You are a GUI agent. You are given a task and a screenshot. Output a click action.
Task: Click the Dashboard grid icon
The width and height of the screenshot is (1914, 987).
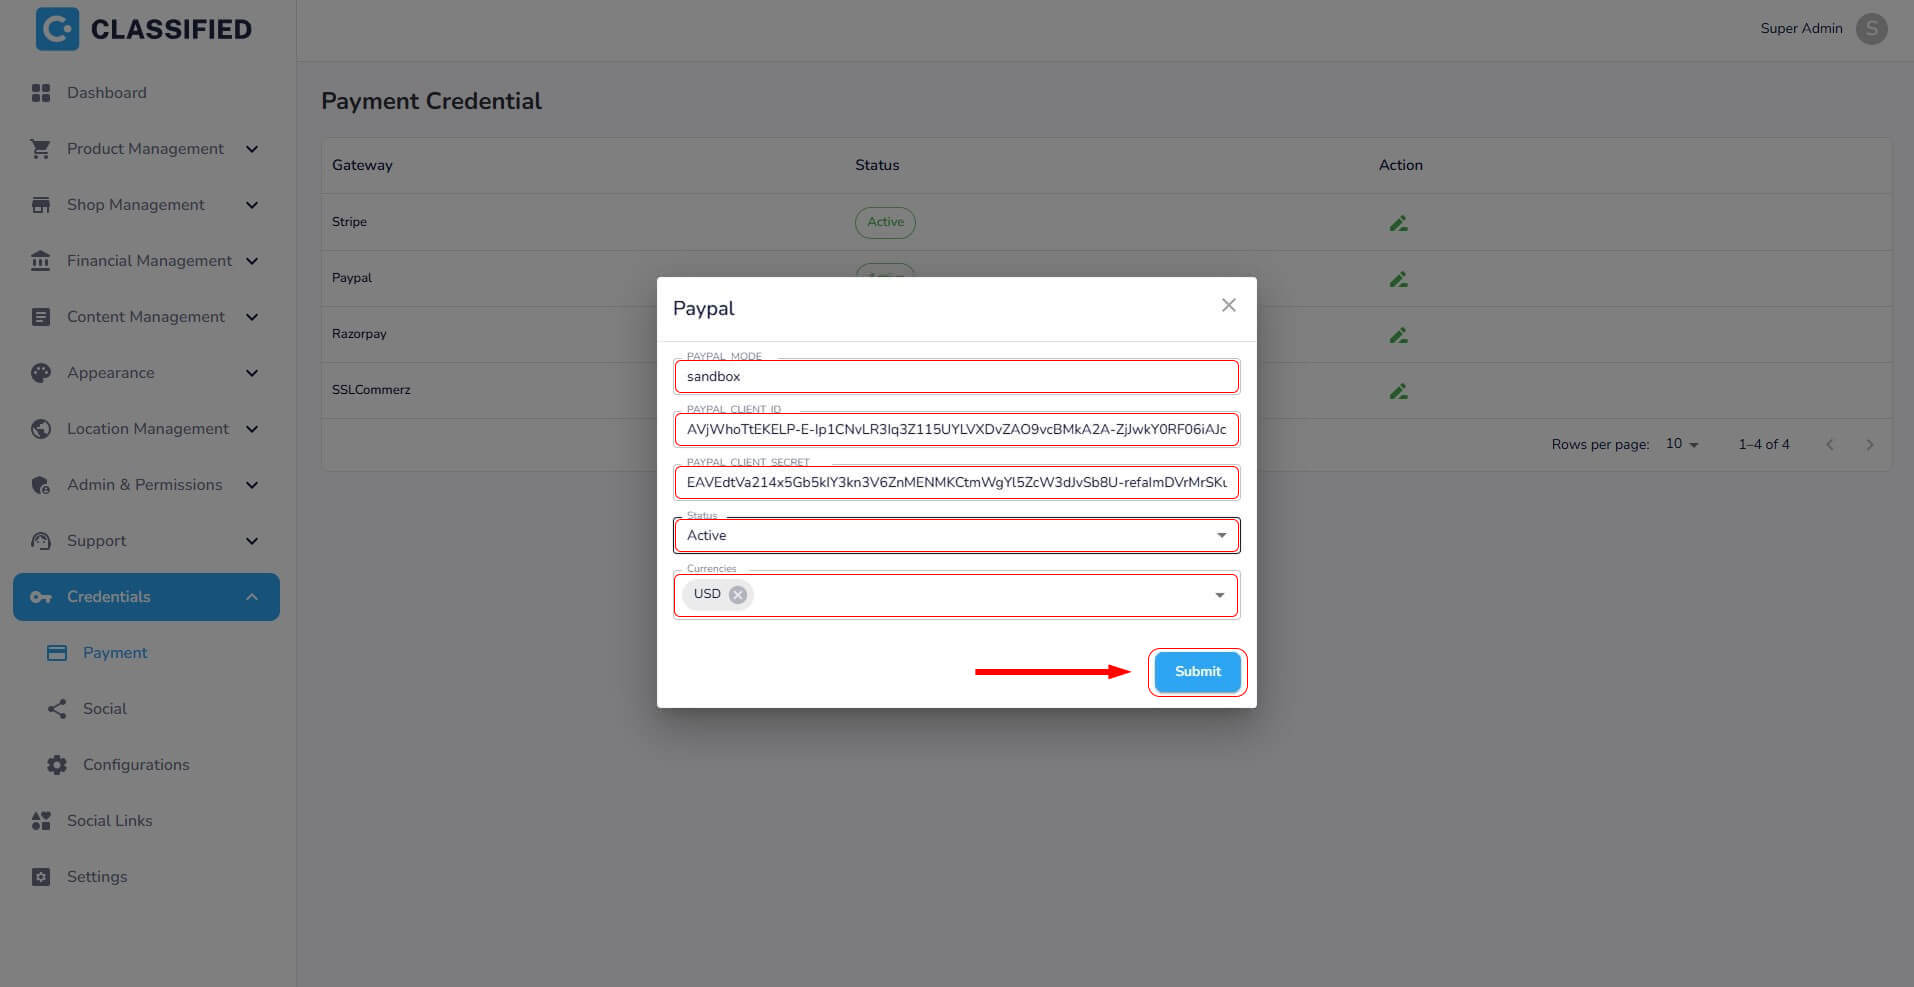(41, 93)
